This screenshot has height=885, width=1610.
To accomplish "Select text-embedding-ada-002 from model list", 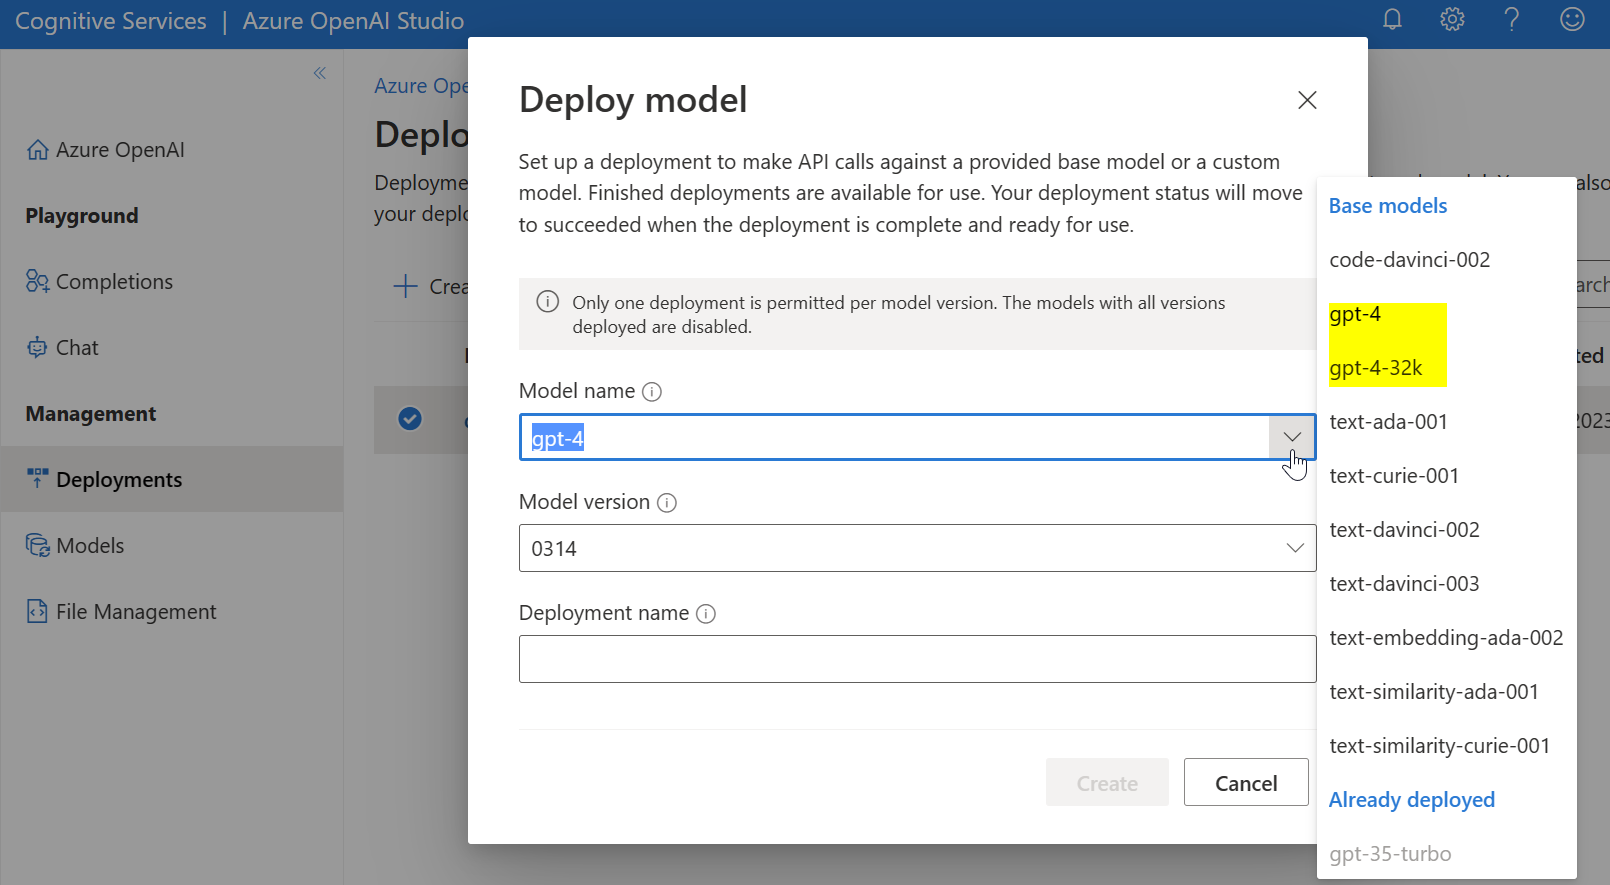I will (1447, 638).
